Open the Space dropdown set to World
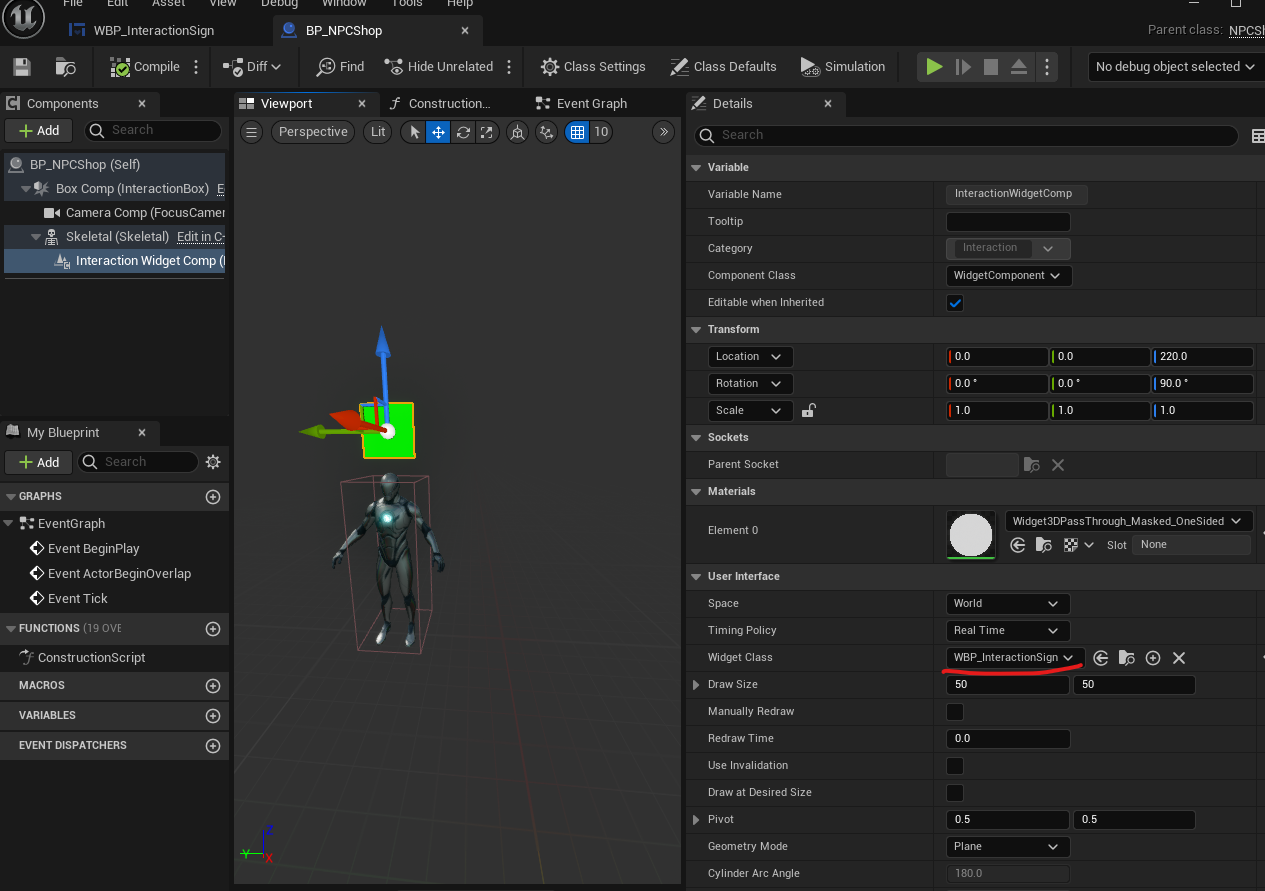The width and height of the screenshot is (1265, 891). click(x=1007, y=604)
